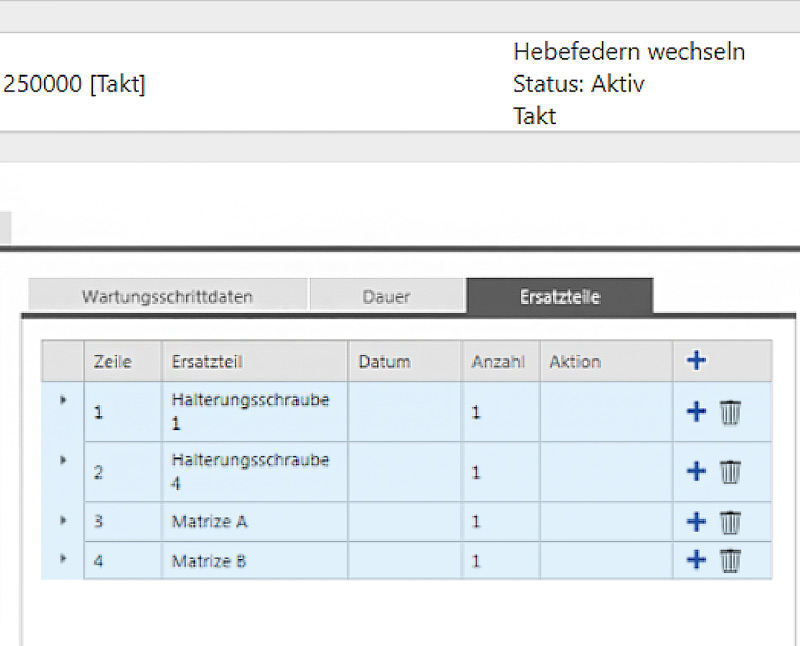Click the plus icon beside Matrize A
Viewport: 800px width, 646px height.
pos(696,521)
